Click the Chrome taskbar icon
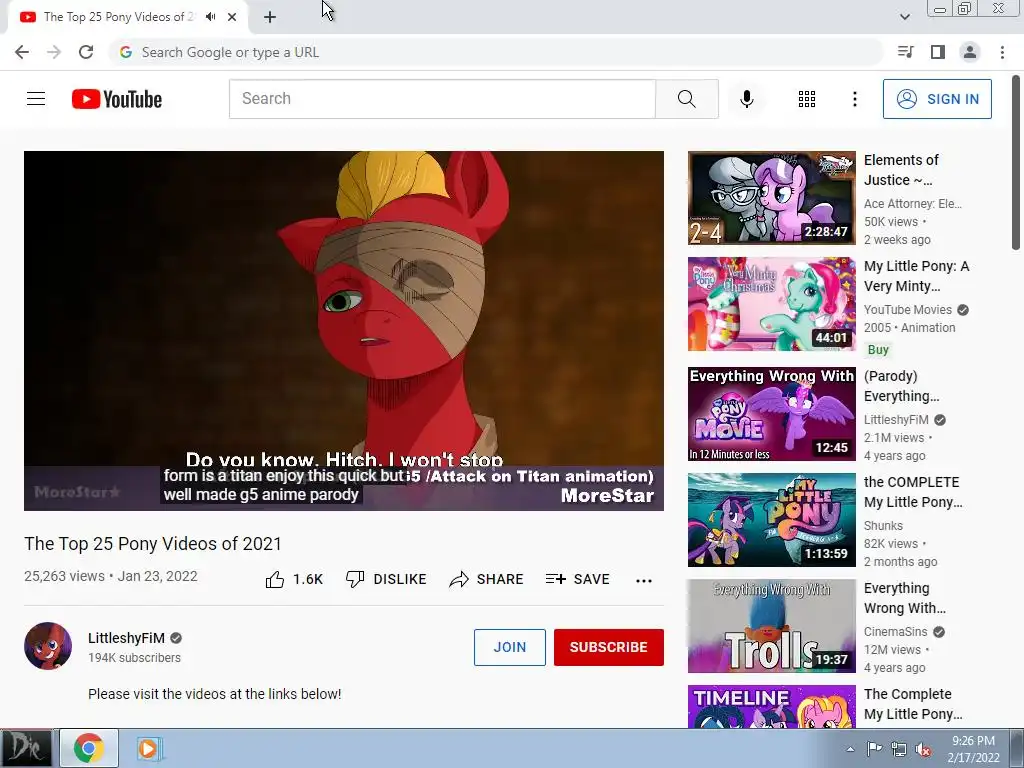 [x=89, y=748]
